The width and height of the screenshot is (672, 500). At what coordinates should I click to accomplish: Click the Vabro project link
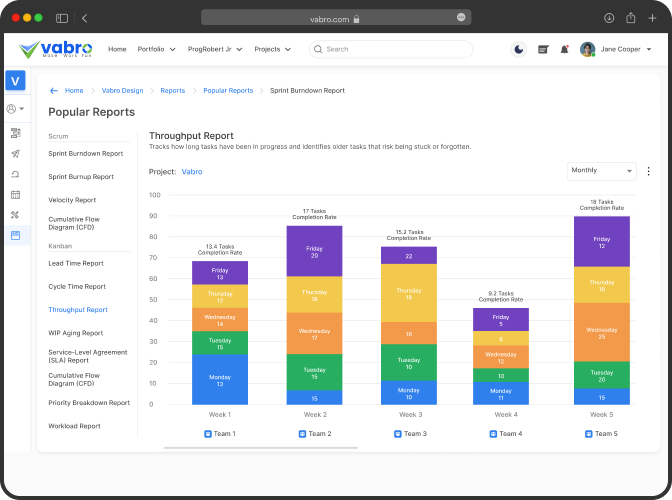pyautogui.click(x=191, y=172)
